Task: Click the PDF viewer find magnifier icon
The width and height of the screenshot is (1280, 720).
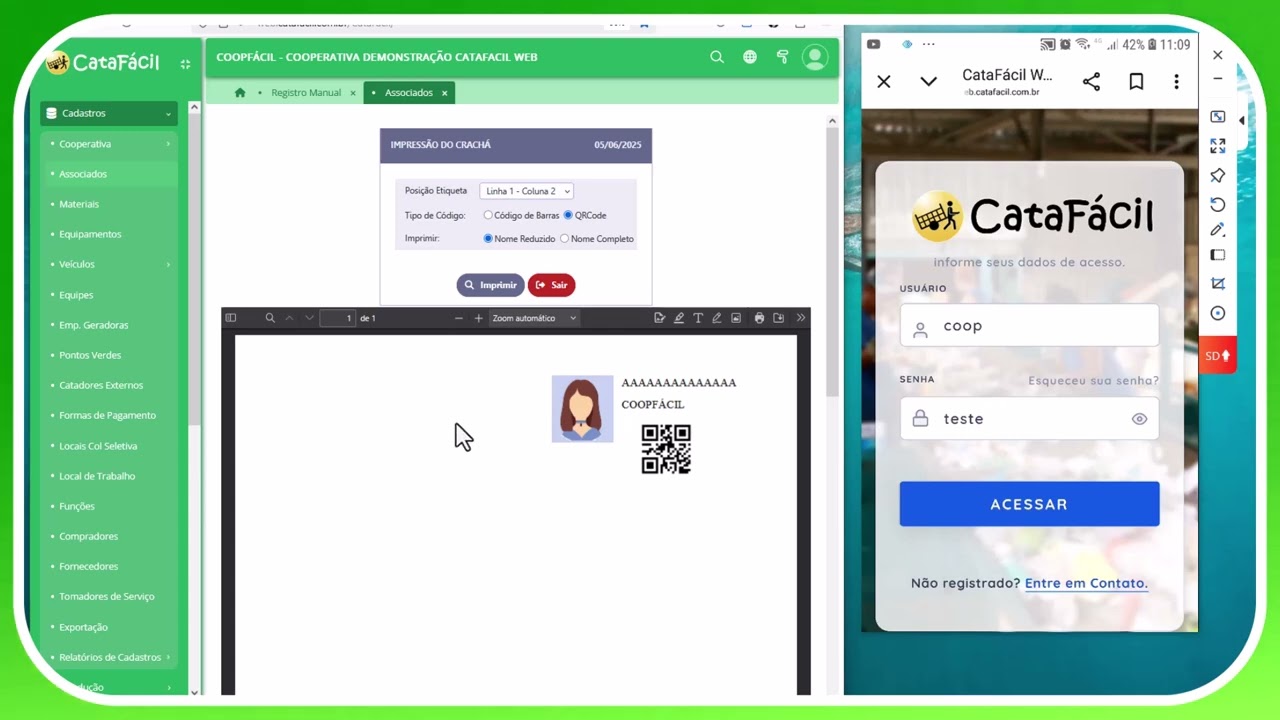Action: point(270,318)
